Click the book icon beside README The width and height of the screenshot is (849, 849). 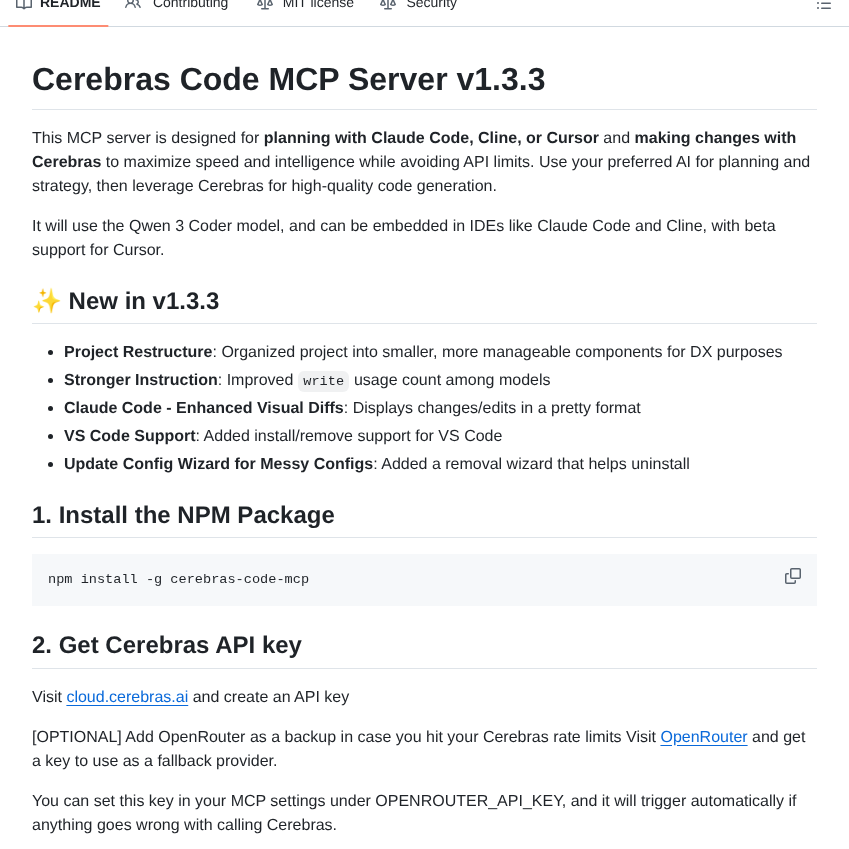24,4
